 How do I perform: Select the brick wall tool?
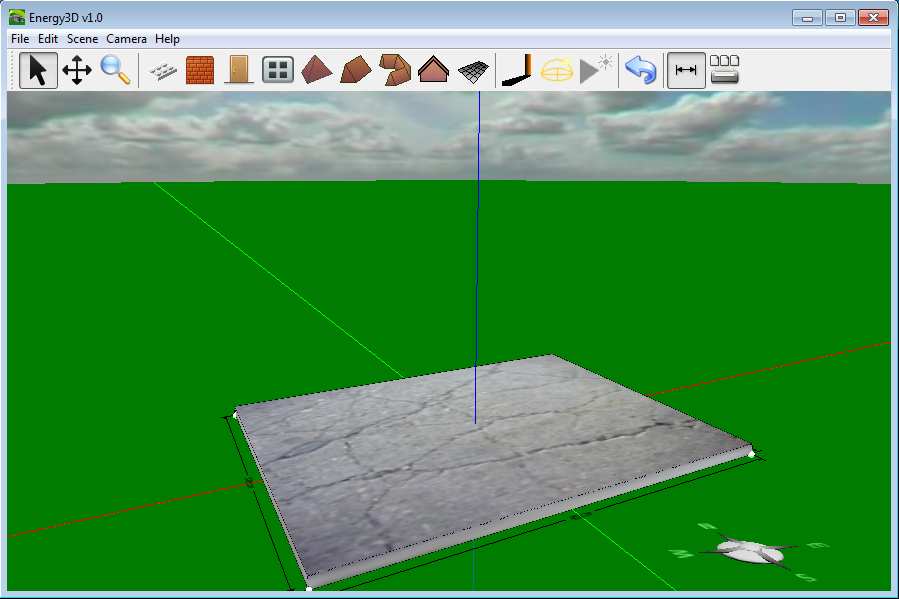pos(200,70)
